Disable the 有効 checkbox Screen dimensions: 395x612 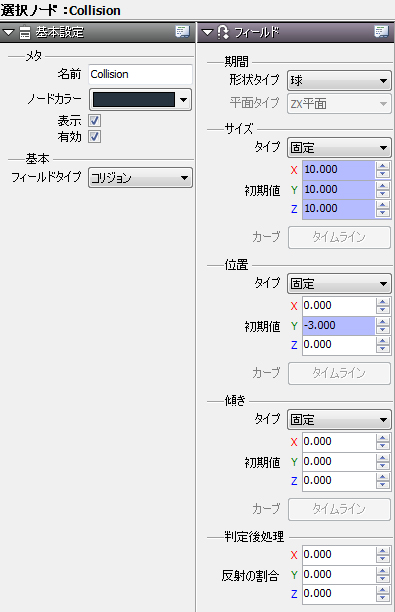94,137
